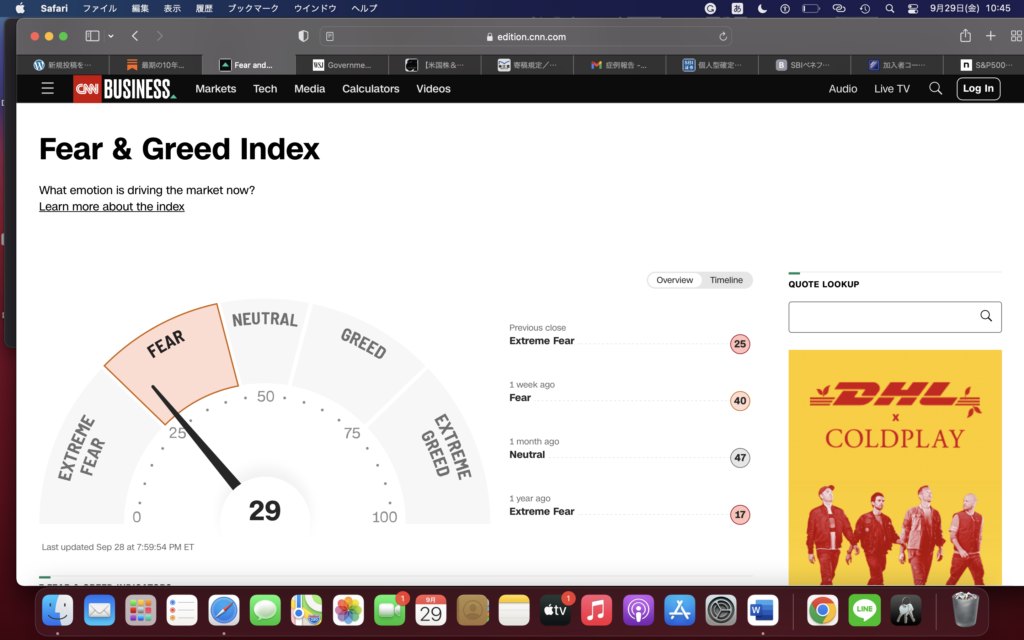The height and width of the screenshot is (640, 1024).
Task: Open the Markets navigation menu
Action: pos(215,89)
